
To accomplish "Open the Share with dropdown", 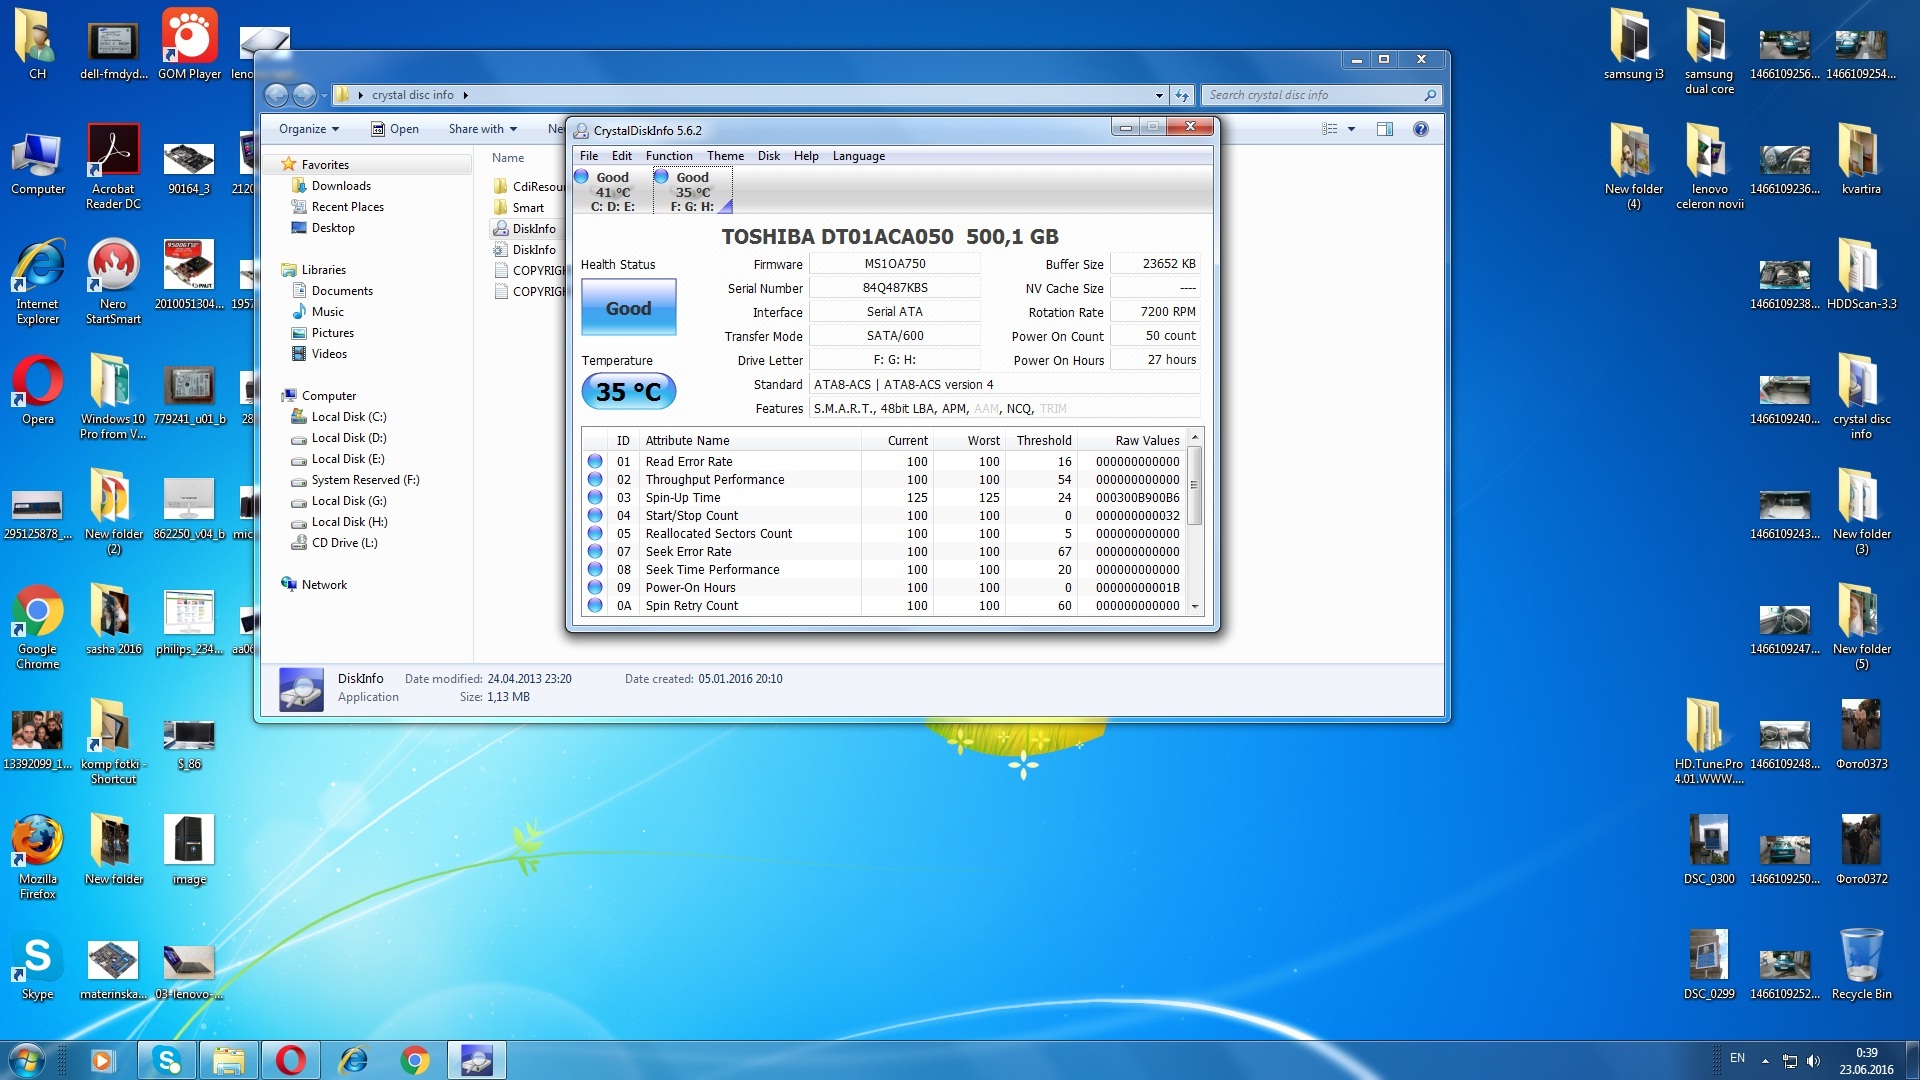I will click(x=482, y=129).
